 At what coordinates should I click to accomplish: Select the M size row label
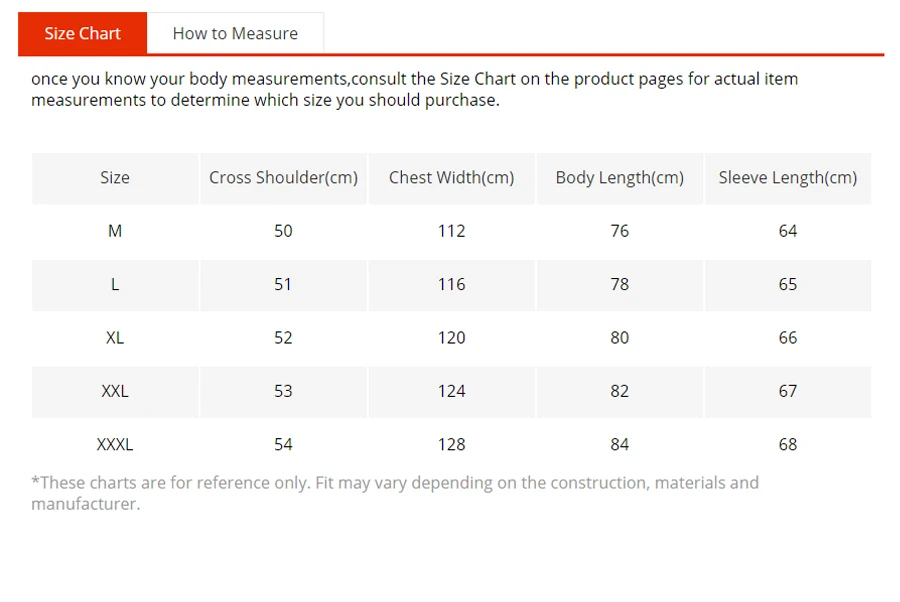click(115, 231)
